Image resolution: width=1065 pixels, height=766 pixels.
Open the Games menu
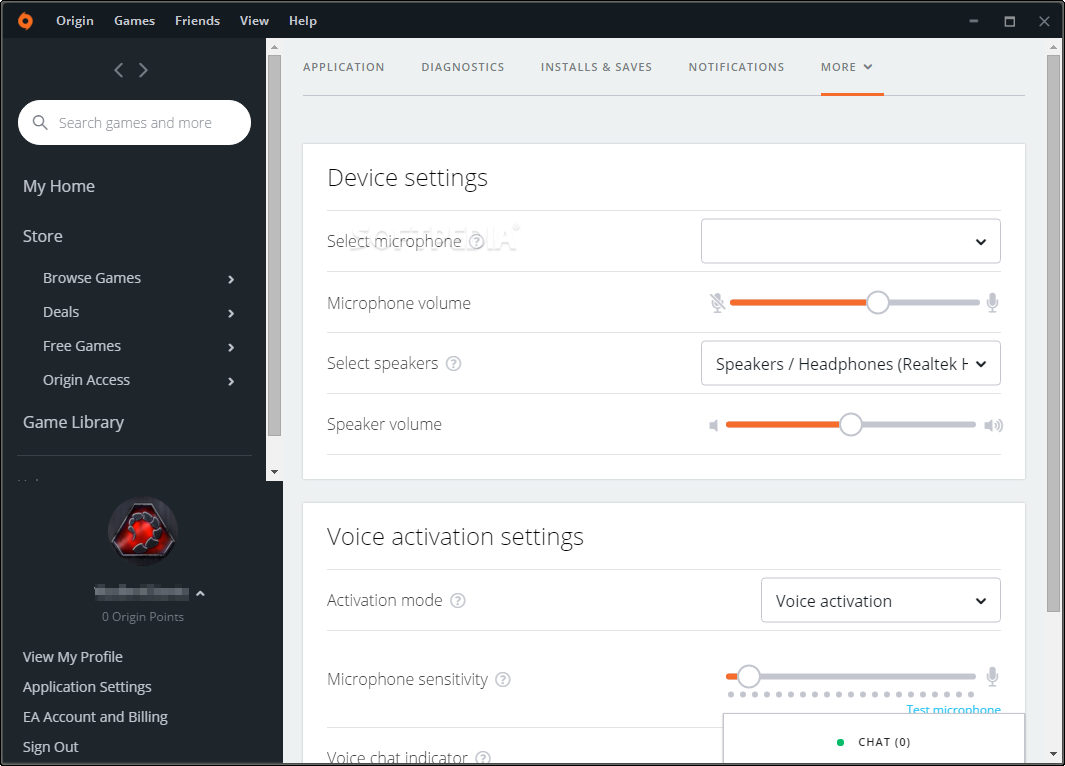point(134,21)
